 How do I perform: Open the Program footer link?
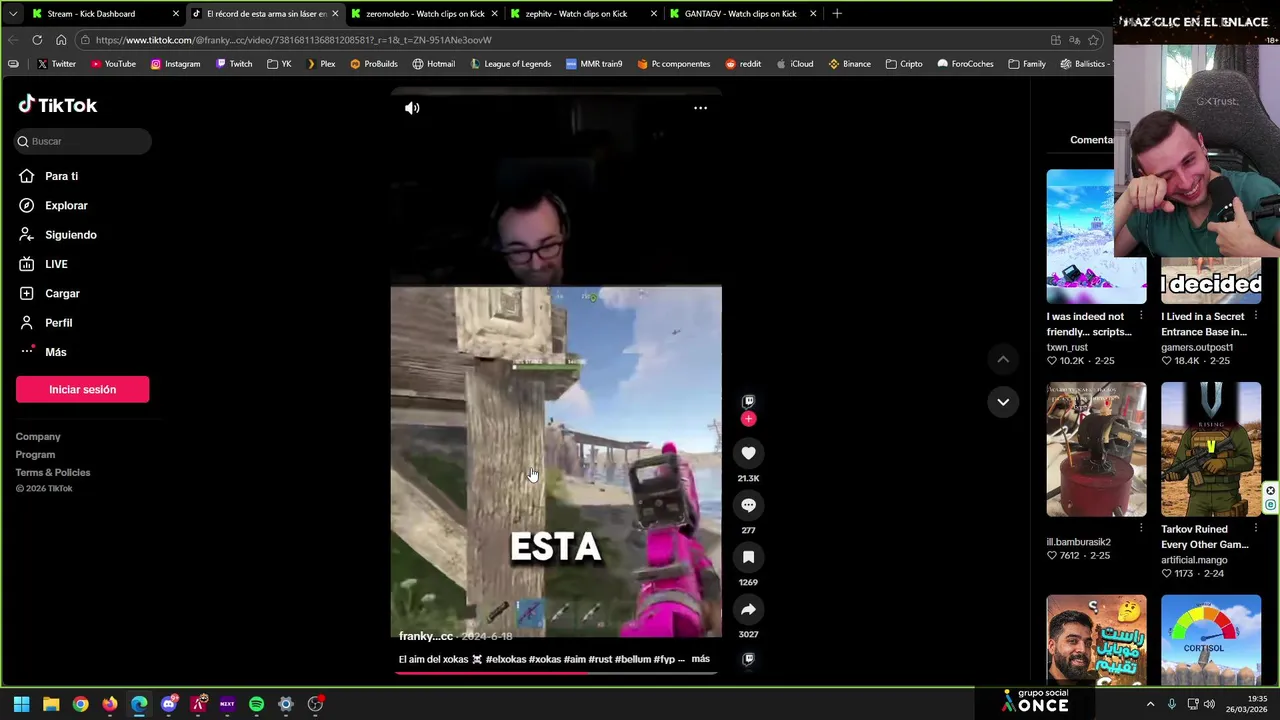tap(35, 455)
